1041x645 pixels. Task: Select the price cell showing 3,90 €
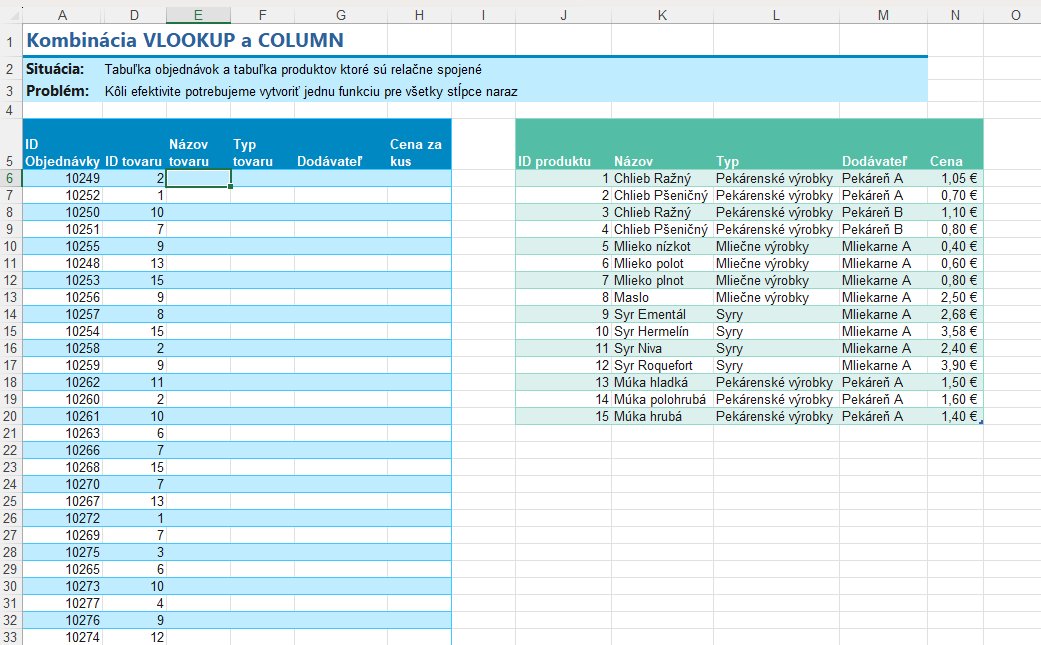click(955, 365)
